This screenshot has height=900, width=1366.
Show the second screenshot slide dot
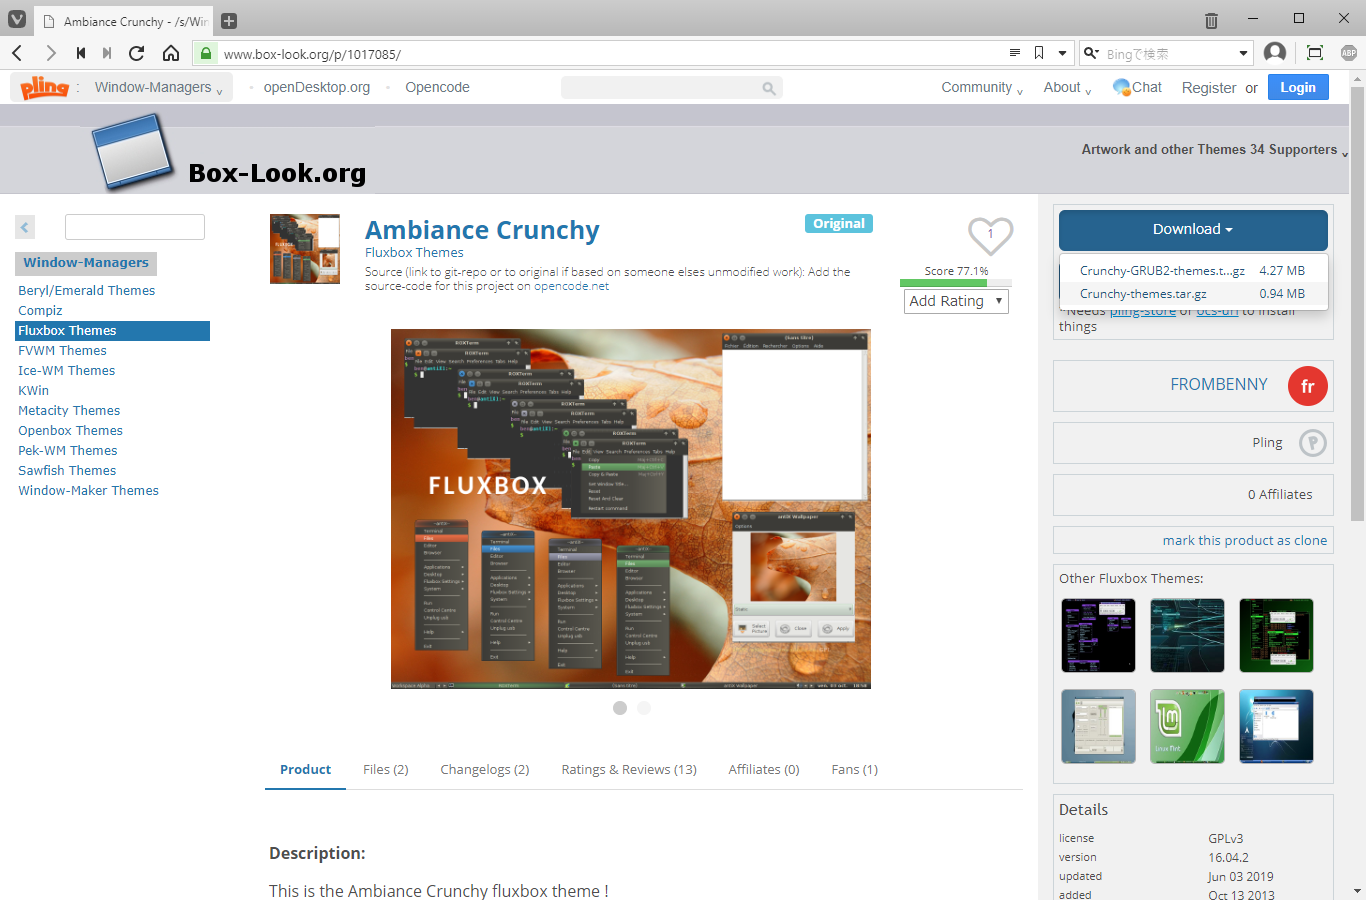point(644,708)
